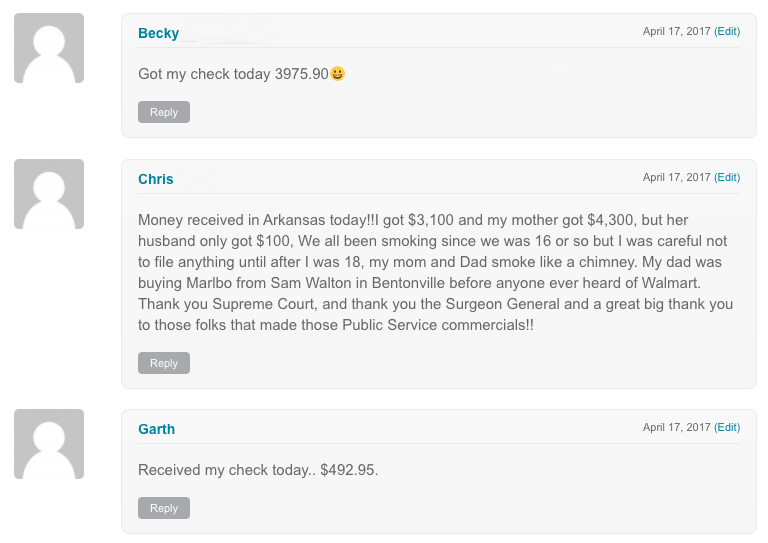The width and height of the screenshot is (768, 543).
Task: Click Chris's avatar placeholder image
Action: (x=49, y=194)
